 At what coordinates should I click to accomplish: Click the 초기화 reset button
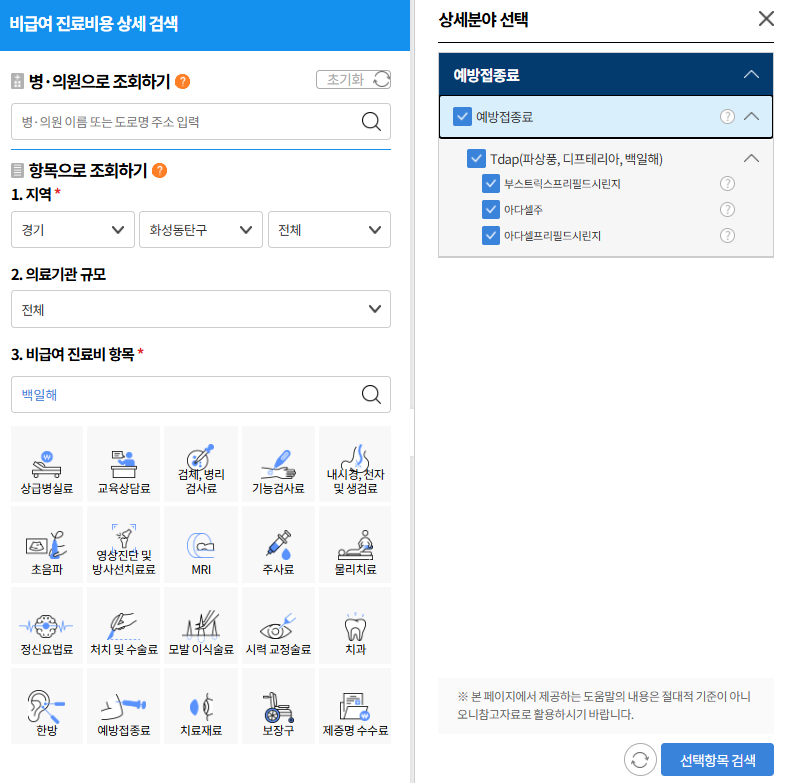(x=354, y=79)
